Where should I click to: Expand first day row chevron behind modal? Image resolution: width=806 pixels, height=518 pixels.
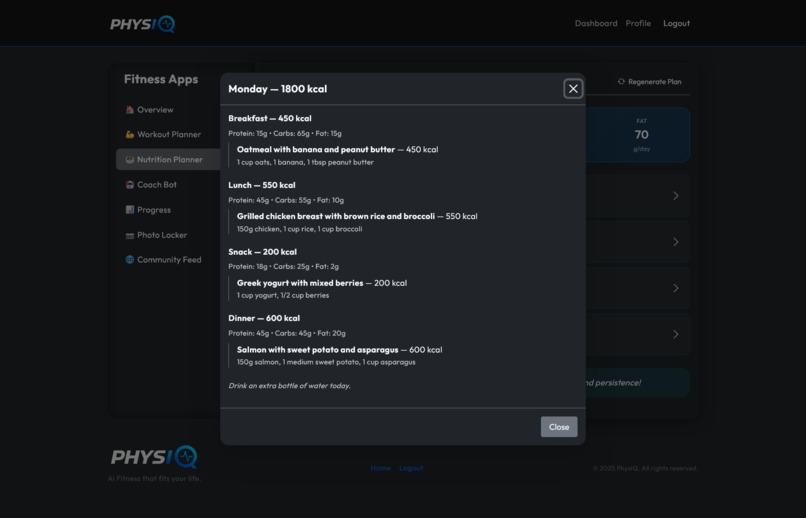tap(675, 196)
